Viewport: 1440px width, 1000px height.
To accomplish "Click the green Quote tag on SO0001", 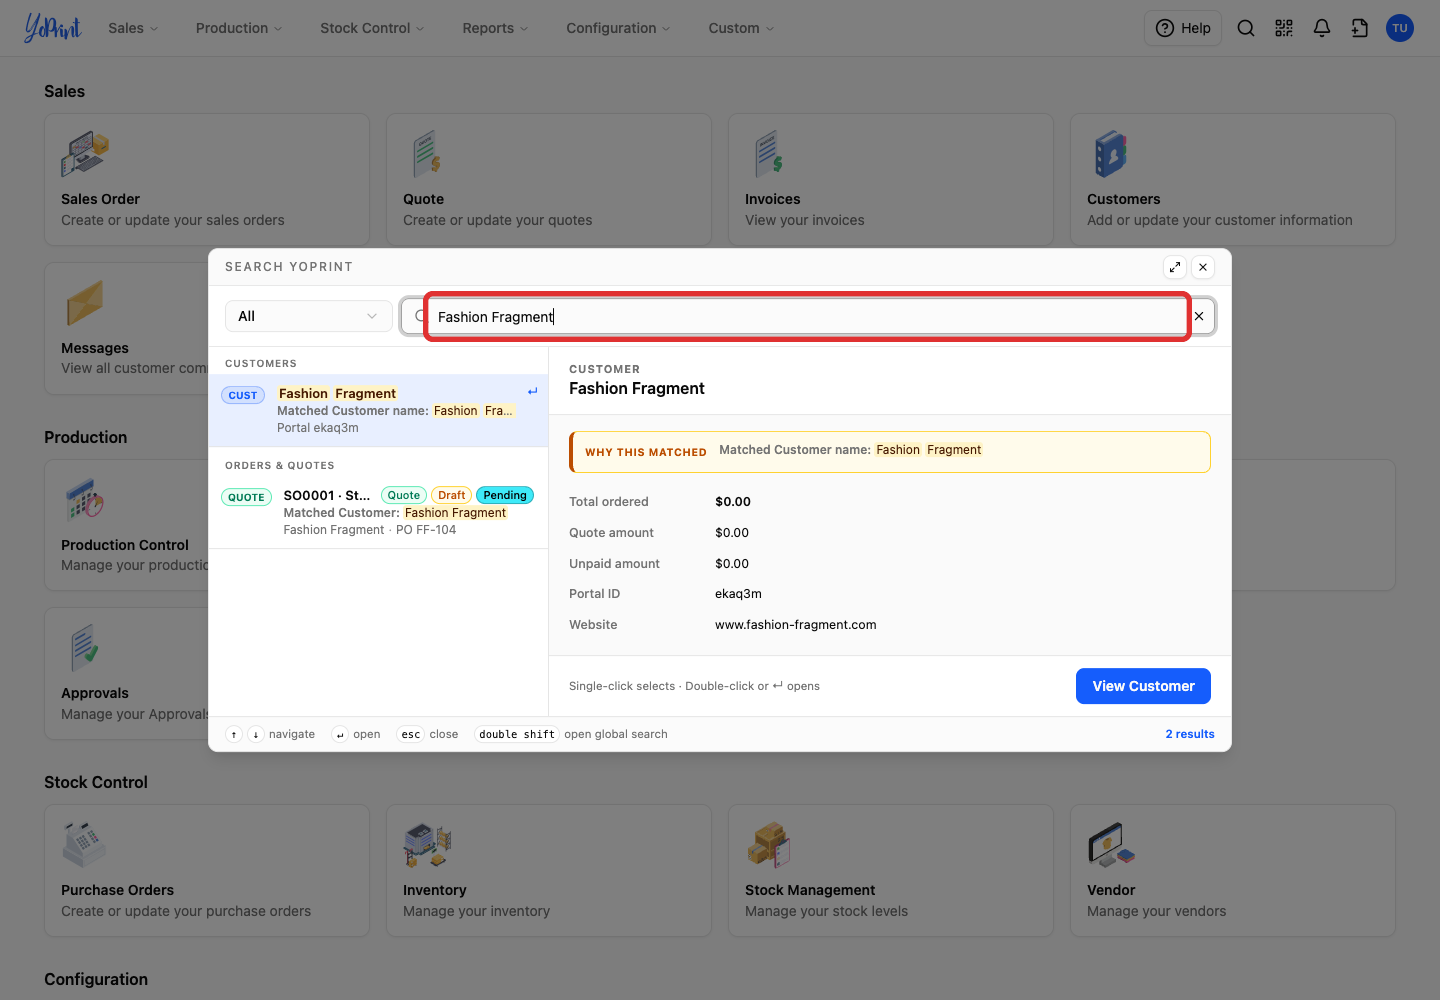I will (404, 495).
